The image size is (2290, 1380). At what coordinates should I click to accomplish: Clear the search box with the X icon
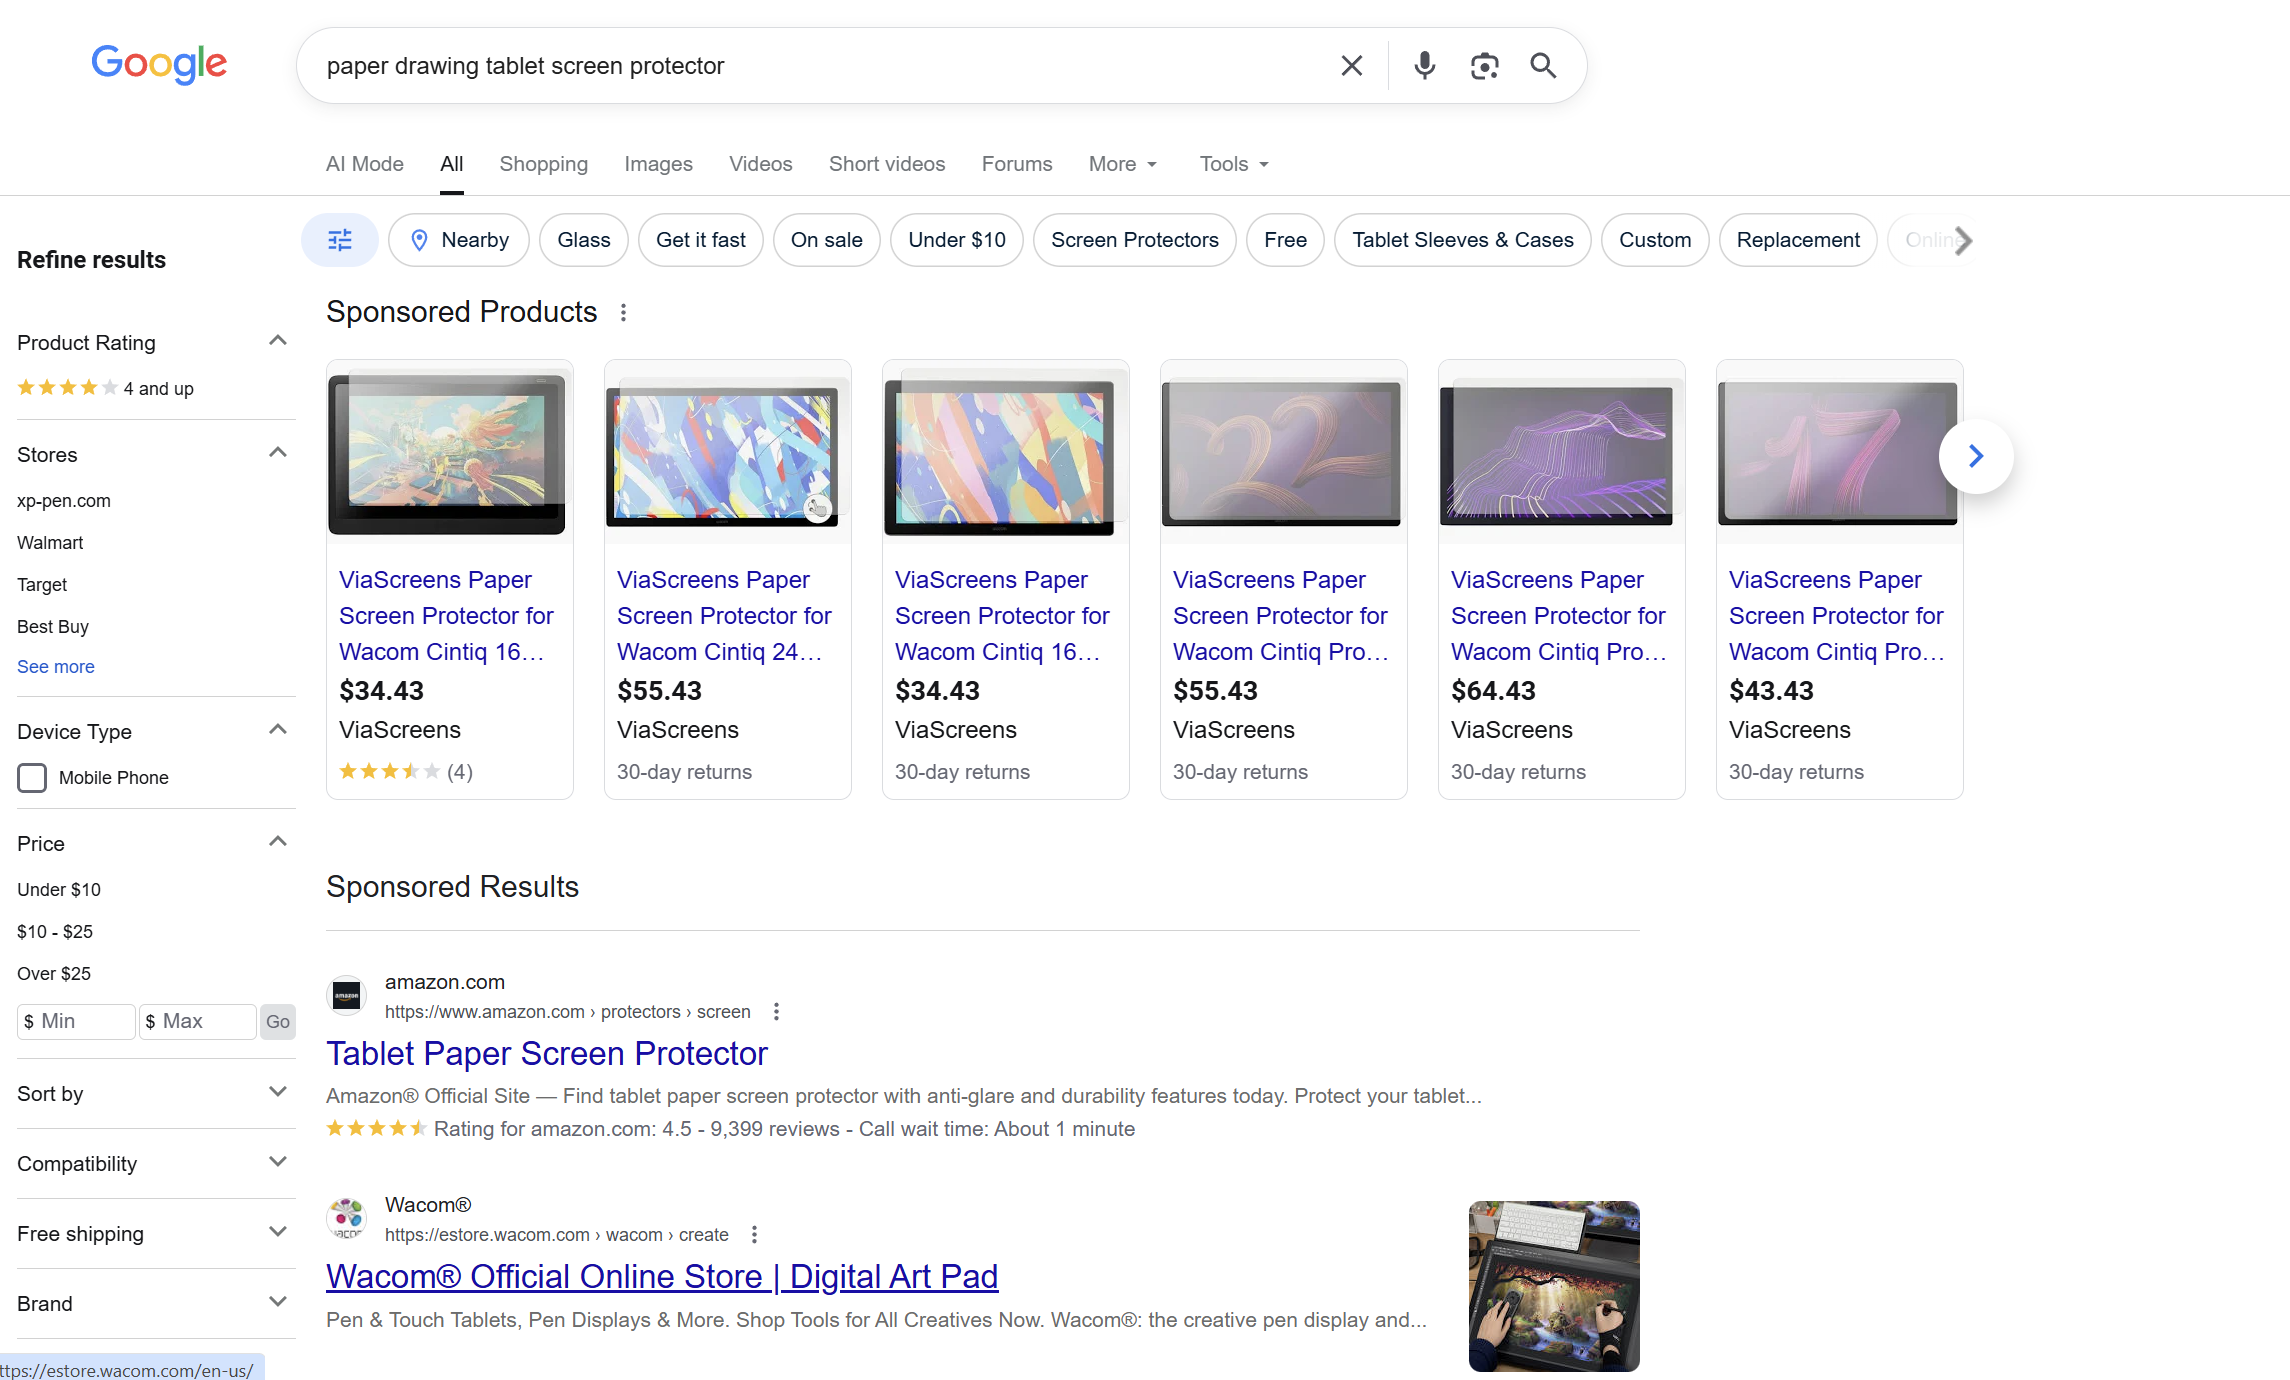1351,66
